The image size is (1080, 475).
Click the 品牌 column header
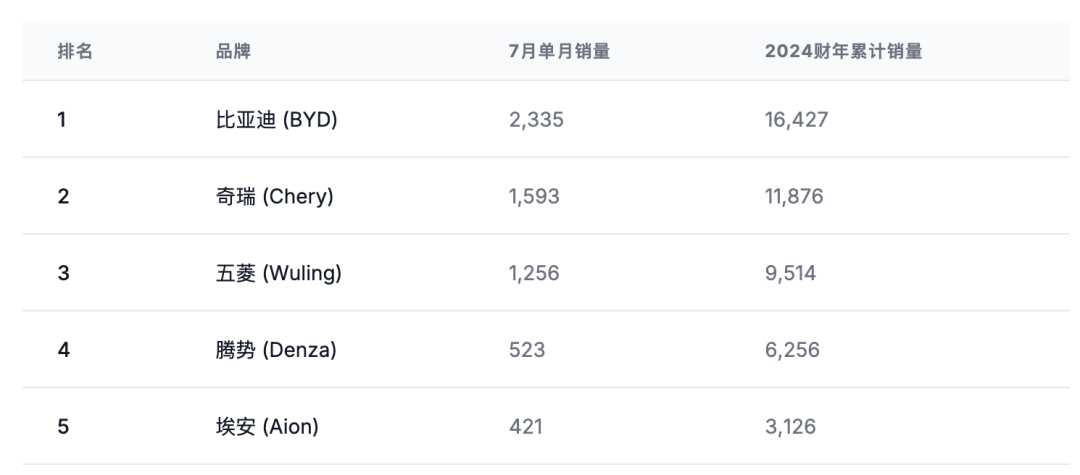[x=233, y=52]
